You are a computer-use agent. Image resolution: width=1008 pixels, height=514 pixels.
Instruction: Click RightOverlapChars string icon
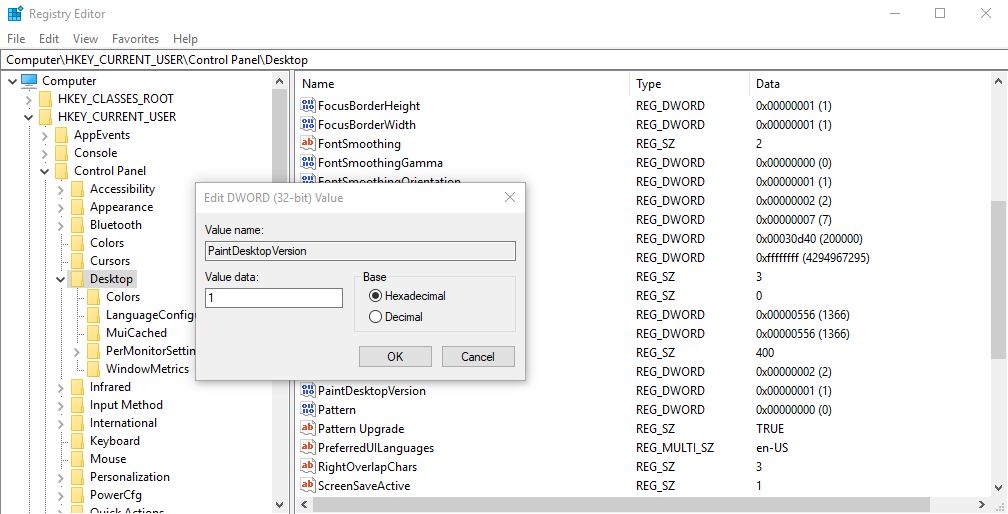coord(308,466)
